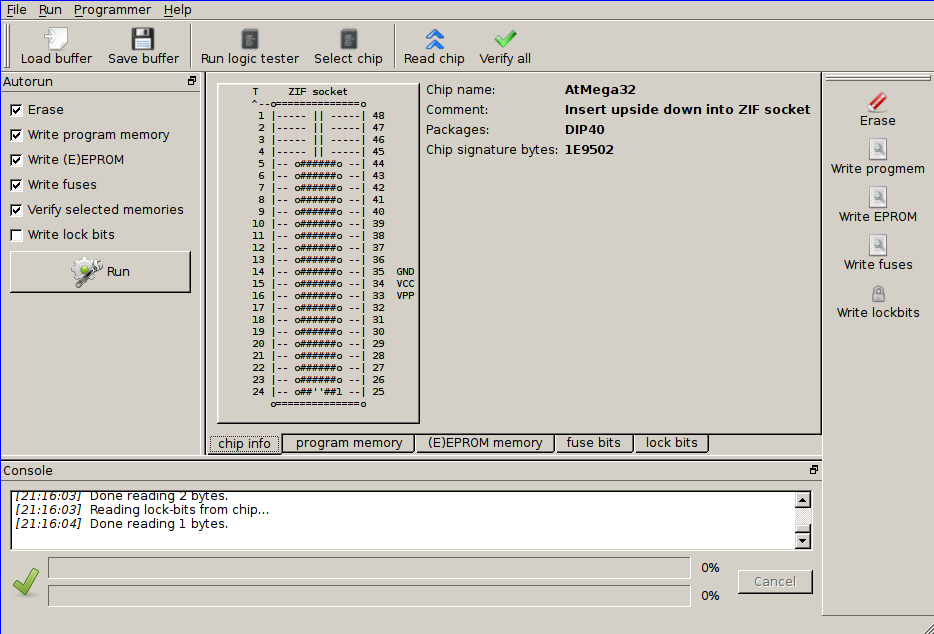Click the Load buffer toolbar icon
934x634 pixels.
[57, 39]
